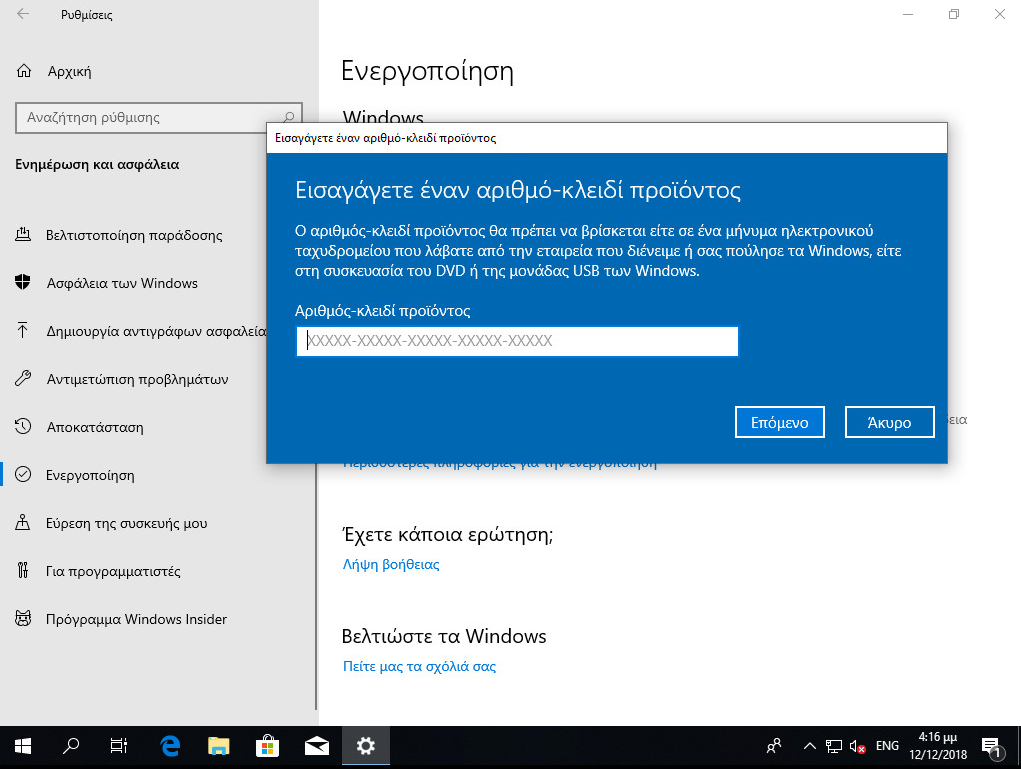Viewport: 1021px width, 769px height.
Task: Open the Mail app from the taskbar
Action: (x=316, y=746)
